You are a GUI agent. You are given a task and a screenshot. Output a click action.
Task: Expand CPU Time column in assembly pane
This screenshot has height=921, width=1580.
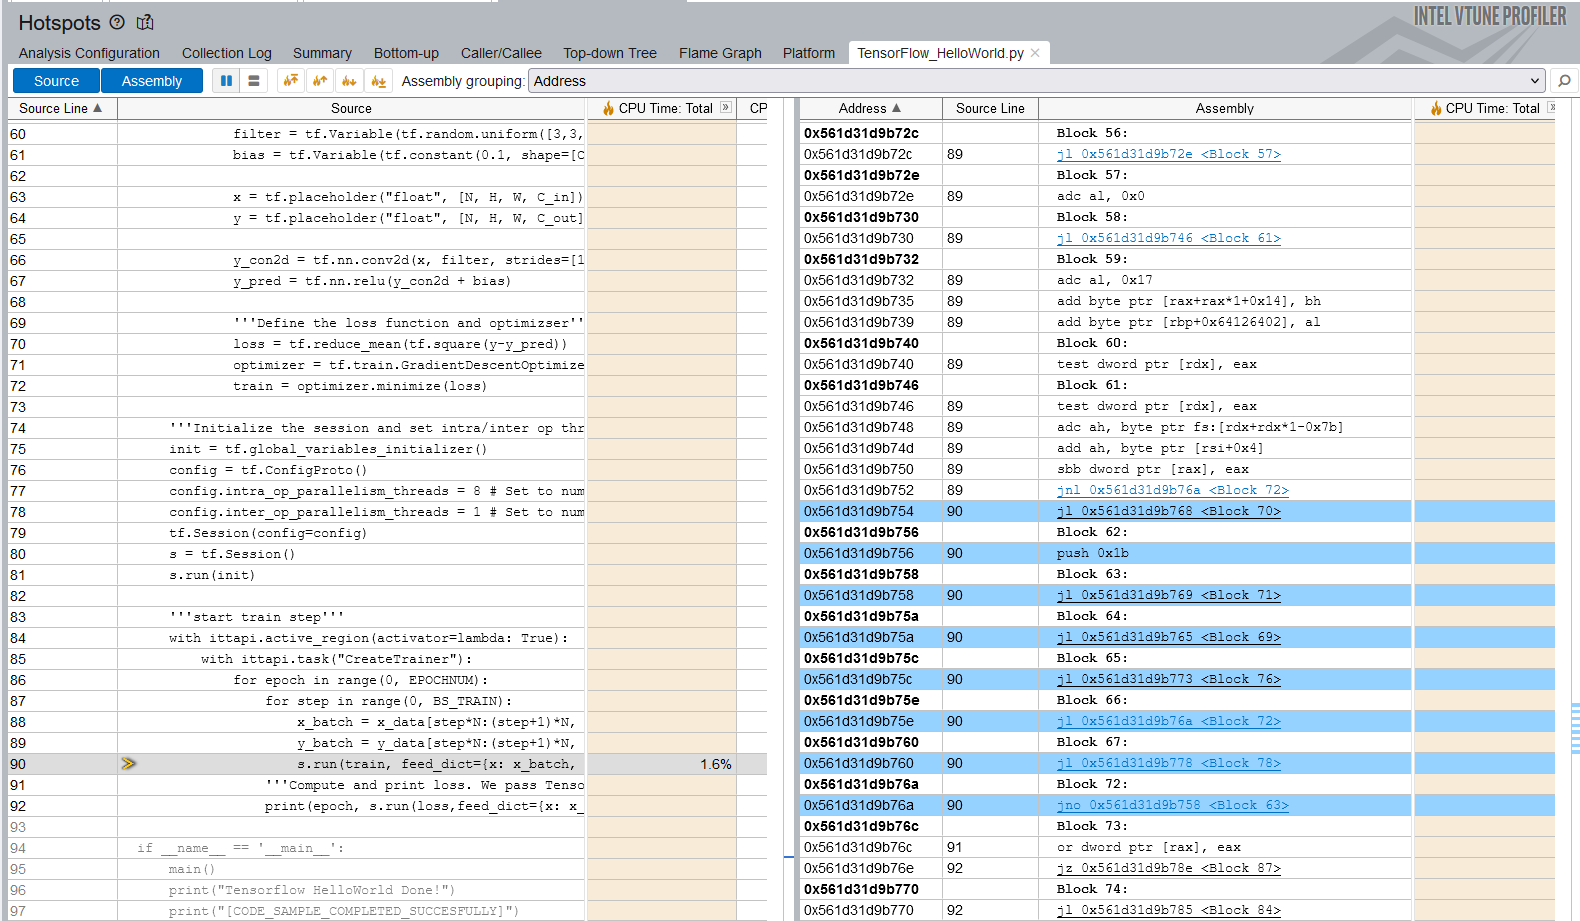(1552, 108)
